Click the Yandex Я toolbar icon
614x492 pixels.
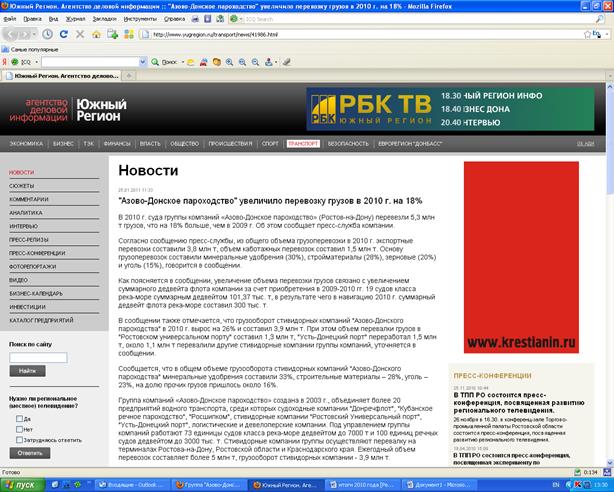[4, 62]
